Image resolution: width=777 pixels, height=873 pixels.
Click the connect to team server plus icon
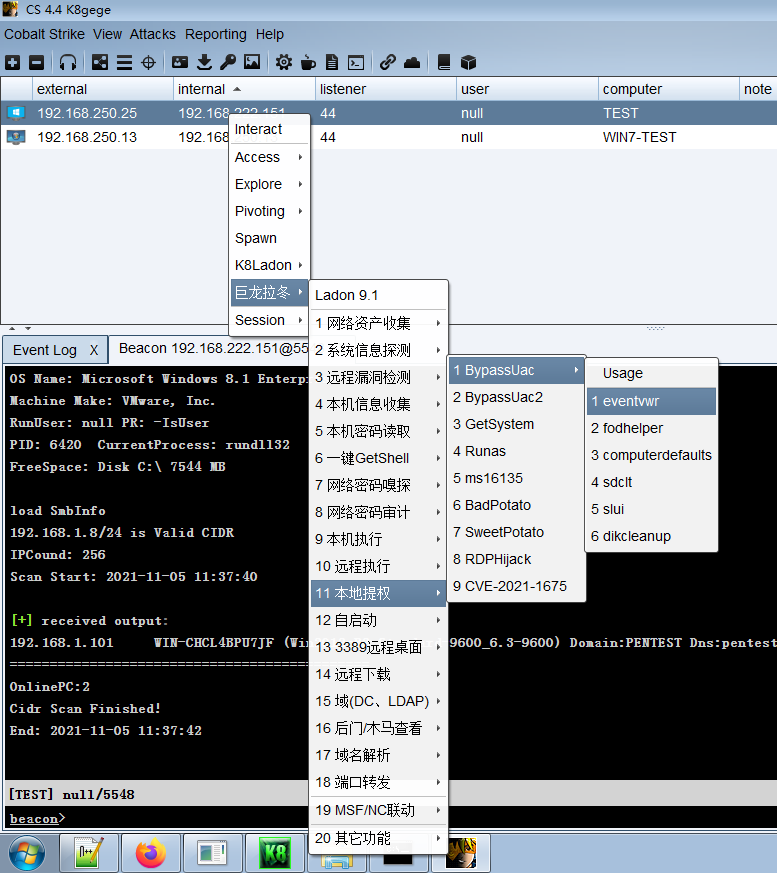[x=12, y=62]
